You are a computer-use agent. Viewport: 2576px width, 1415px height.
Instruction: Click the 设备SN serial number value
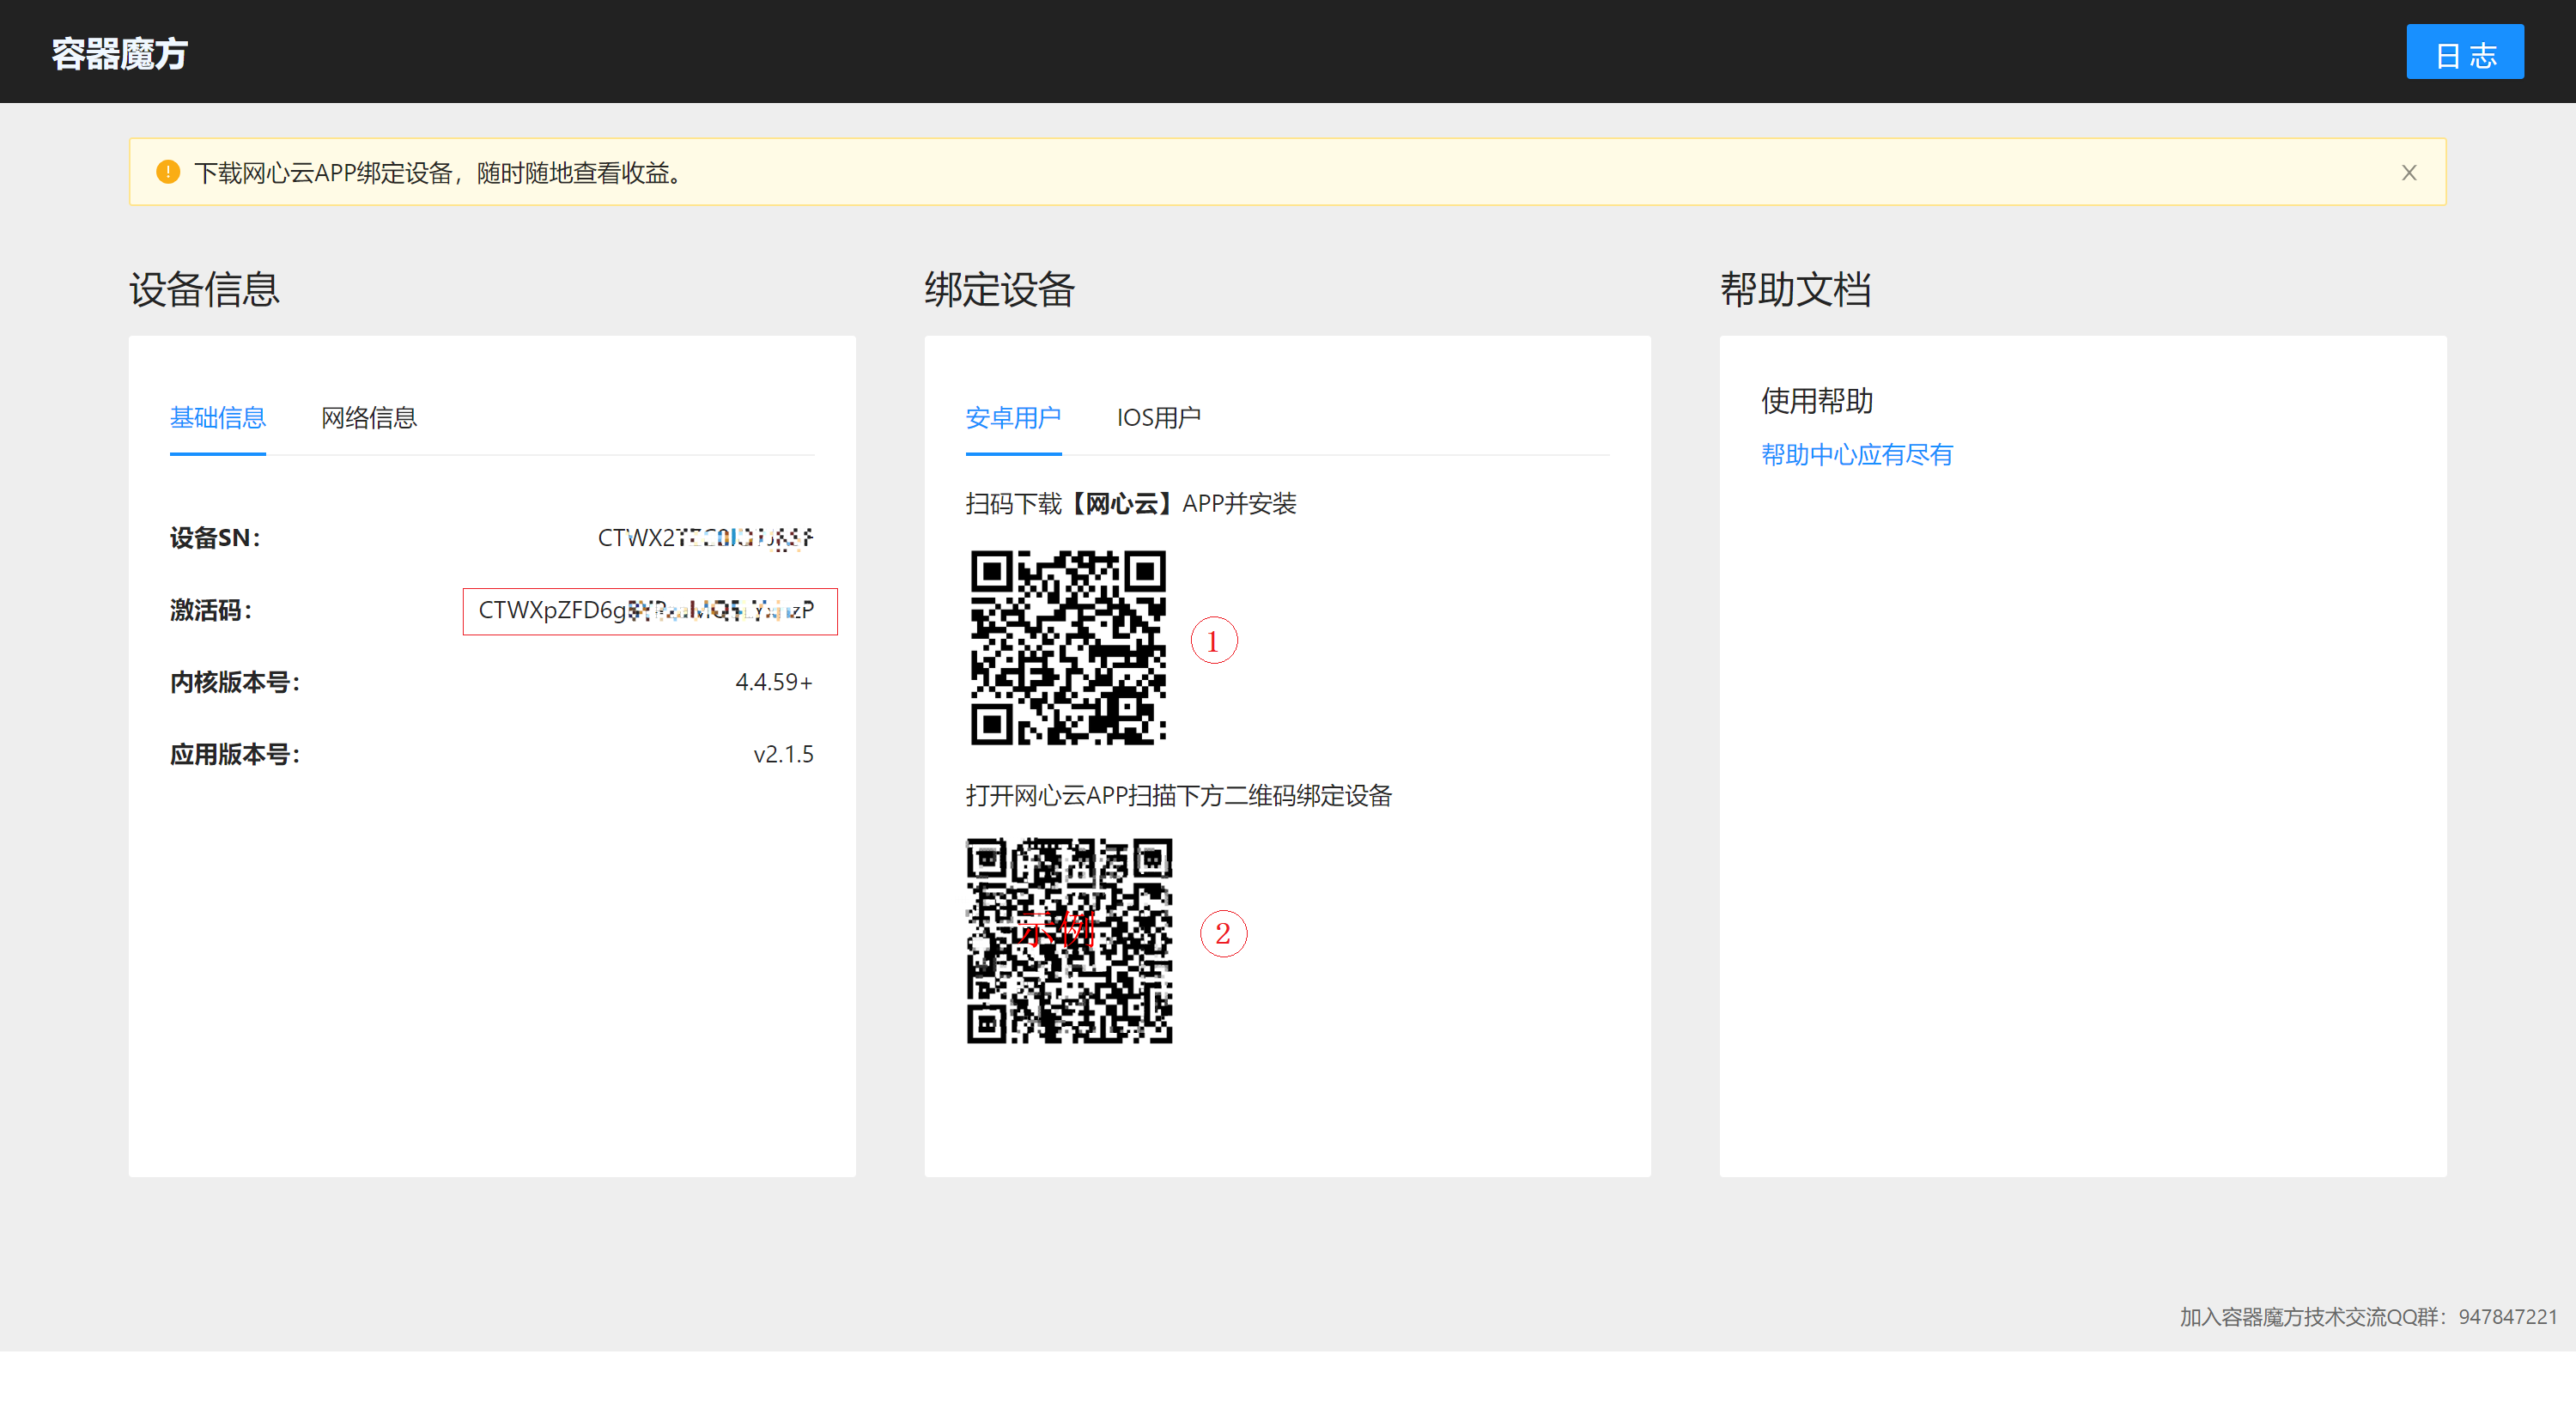(x=705, y=538)
